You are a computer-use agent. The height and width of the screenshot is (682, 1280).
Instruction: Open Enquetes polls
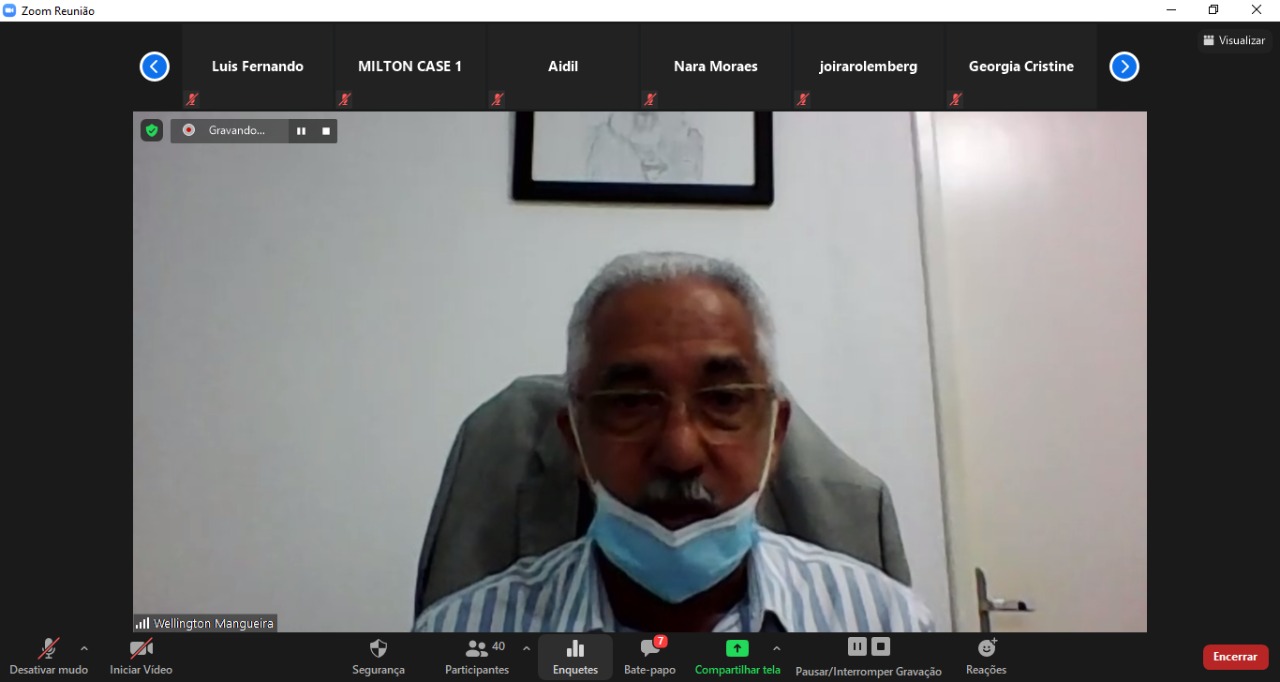[x=575, y=656]
